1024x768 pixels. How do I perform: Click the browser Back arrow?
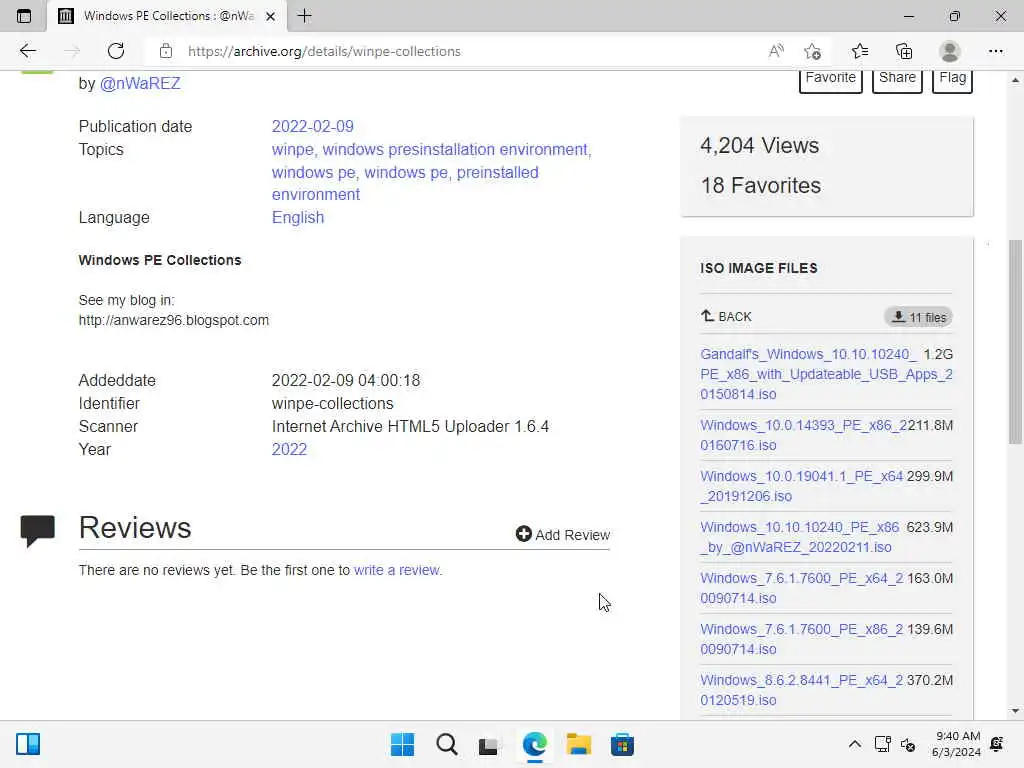pyautogui.click(x=27, y=51)
